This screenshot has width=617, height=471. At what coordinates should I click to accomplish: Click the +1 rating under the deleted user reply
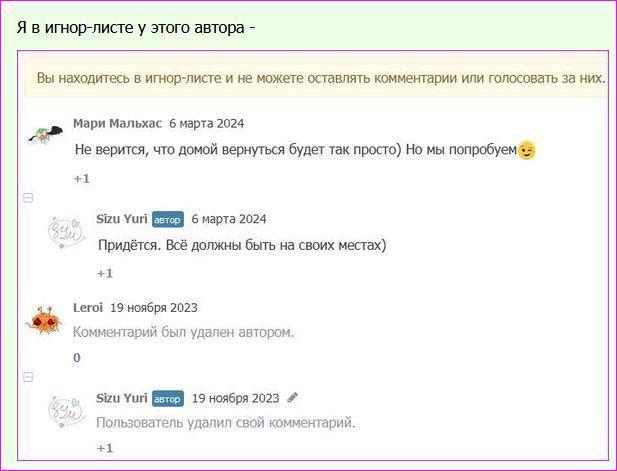click(104, 449)
